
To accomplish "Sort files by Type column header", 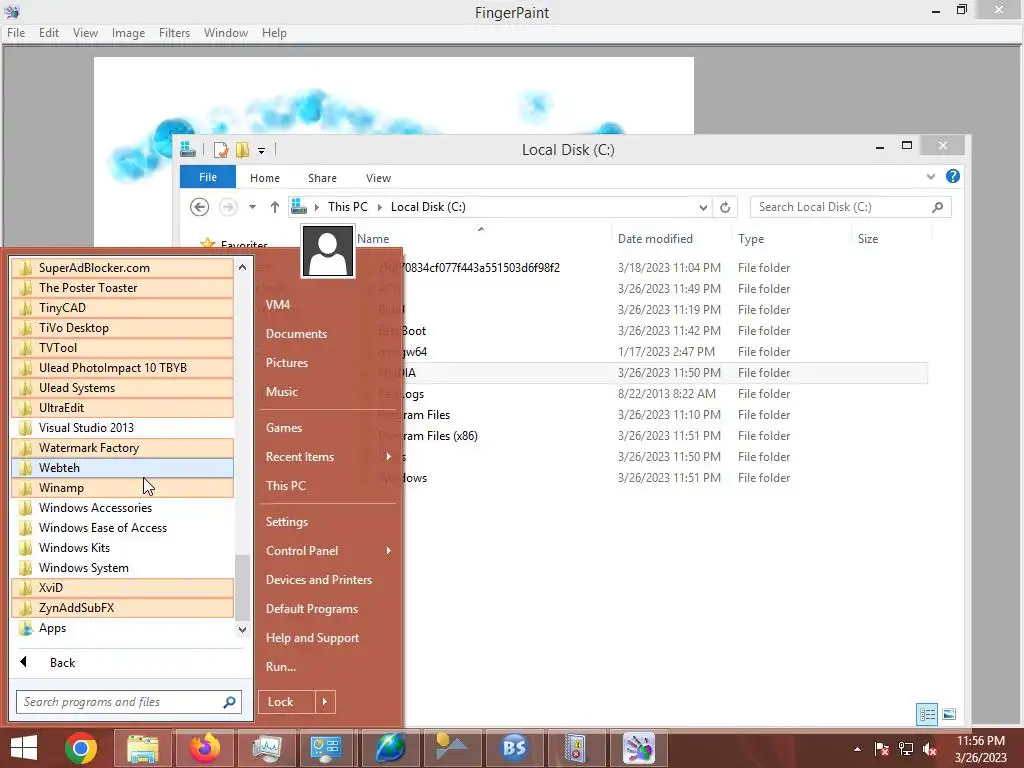I will pyautogui.click(x=751, y=239).
